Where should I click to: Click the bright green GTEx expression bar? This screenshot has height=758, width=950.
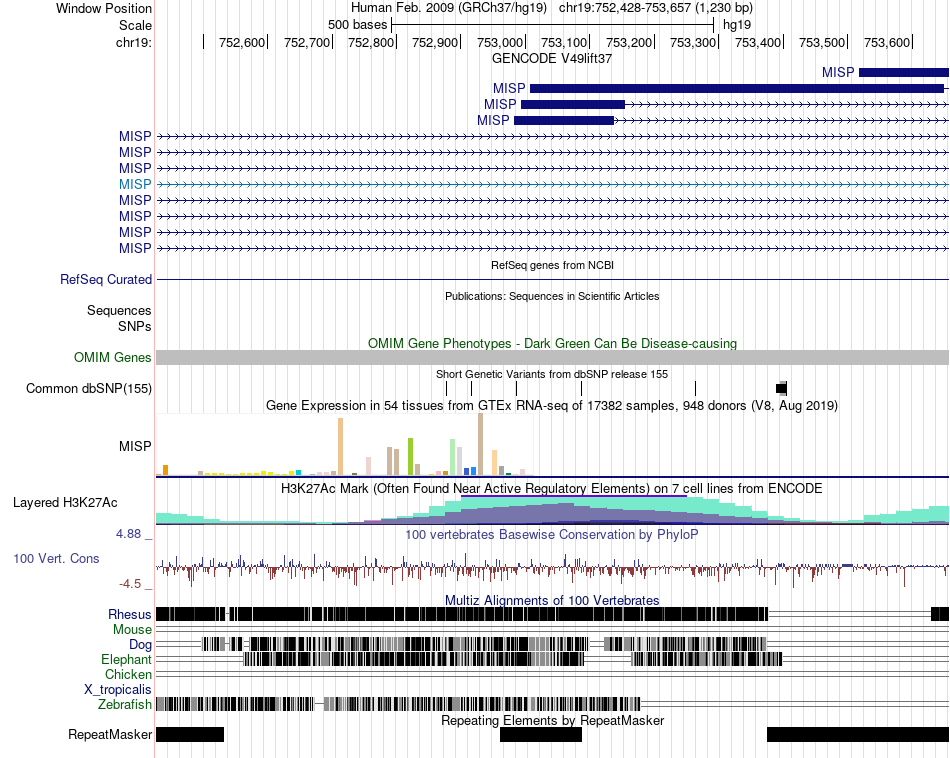[x=410, y=456]
